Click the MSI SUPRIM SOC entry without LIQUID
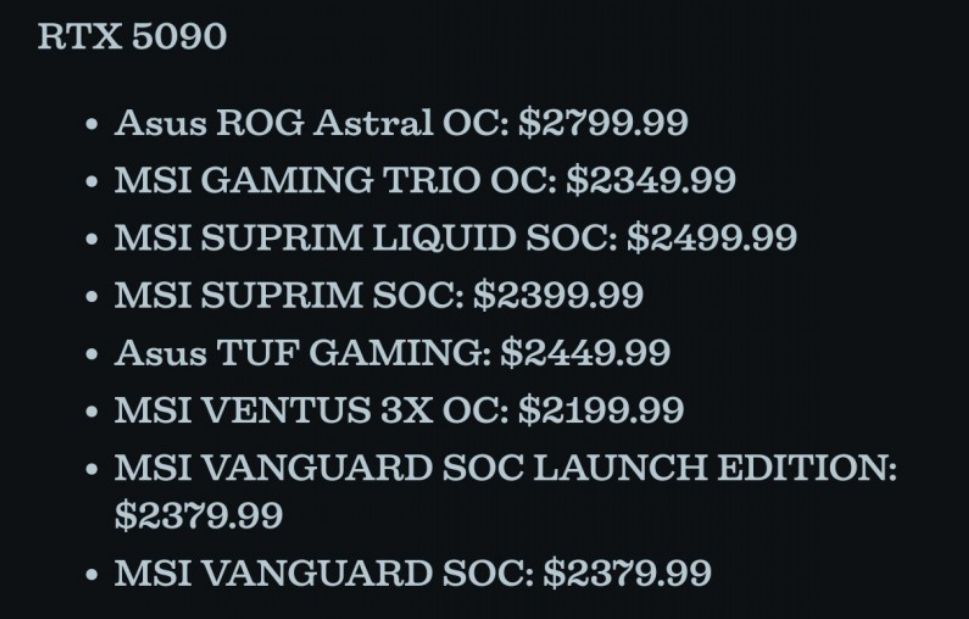The height and width of the screenshot is (619, 969). (x=289, y=295)
